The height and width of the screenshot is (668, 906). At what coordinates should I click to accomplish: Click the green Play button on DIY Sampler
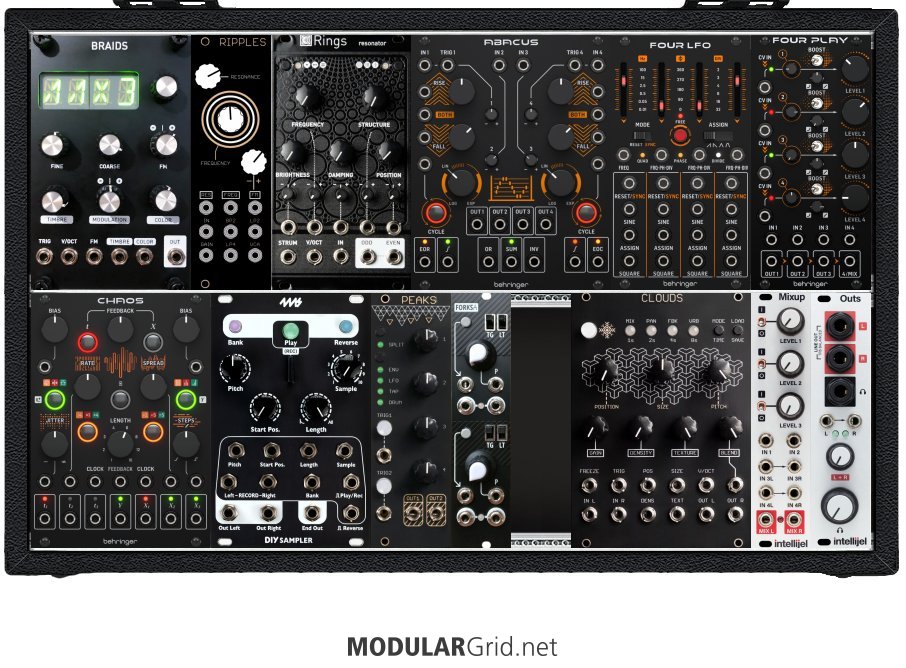click(290, 331)
